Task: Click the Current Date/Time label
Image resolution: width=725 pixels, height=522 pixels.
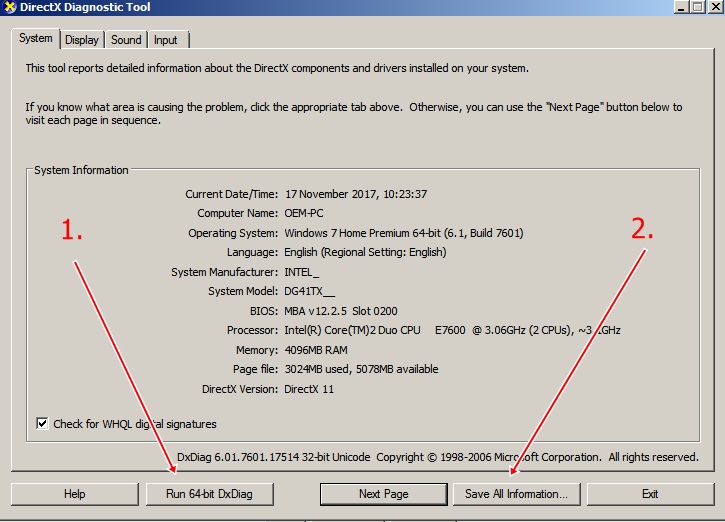Action: (x=232, y=194)
